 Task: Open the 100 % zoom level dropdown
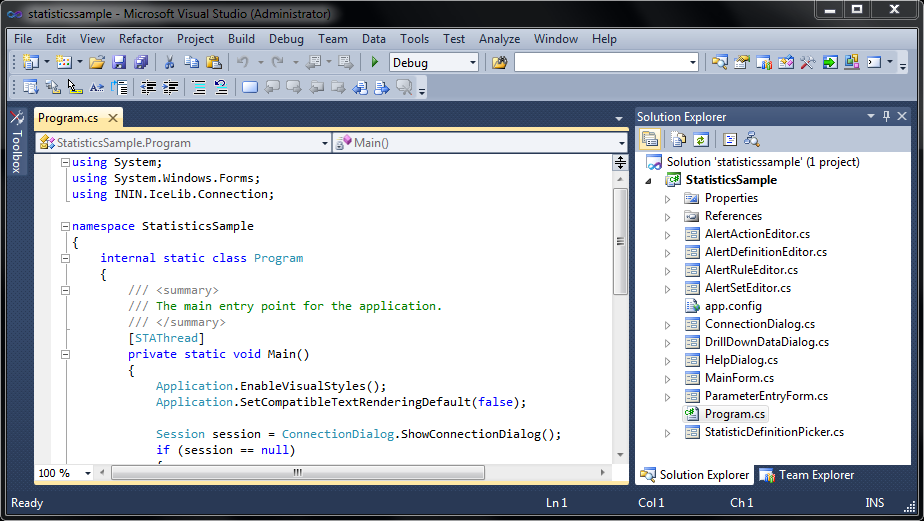point(87,473)
